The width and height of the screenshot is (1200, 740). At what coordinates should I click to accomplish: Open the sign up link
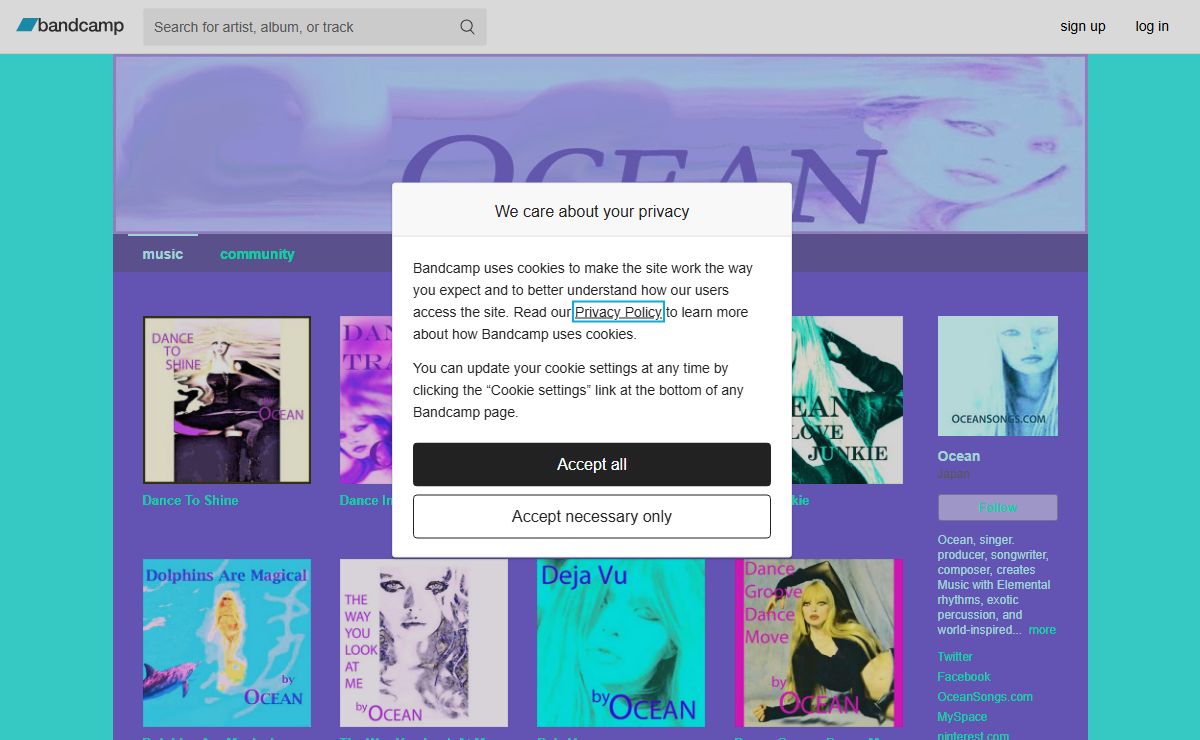(x=1083, y=27)
